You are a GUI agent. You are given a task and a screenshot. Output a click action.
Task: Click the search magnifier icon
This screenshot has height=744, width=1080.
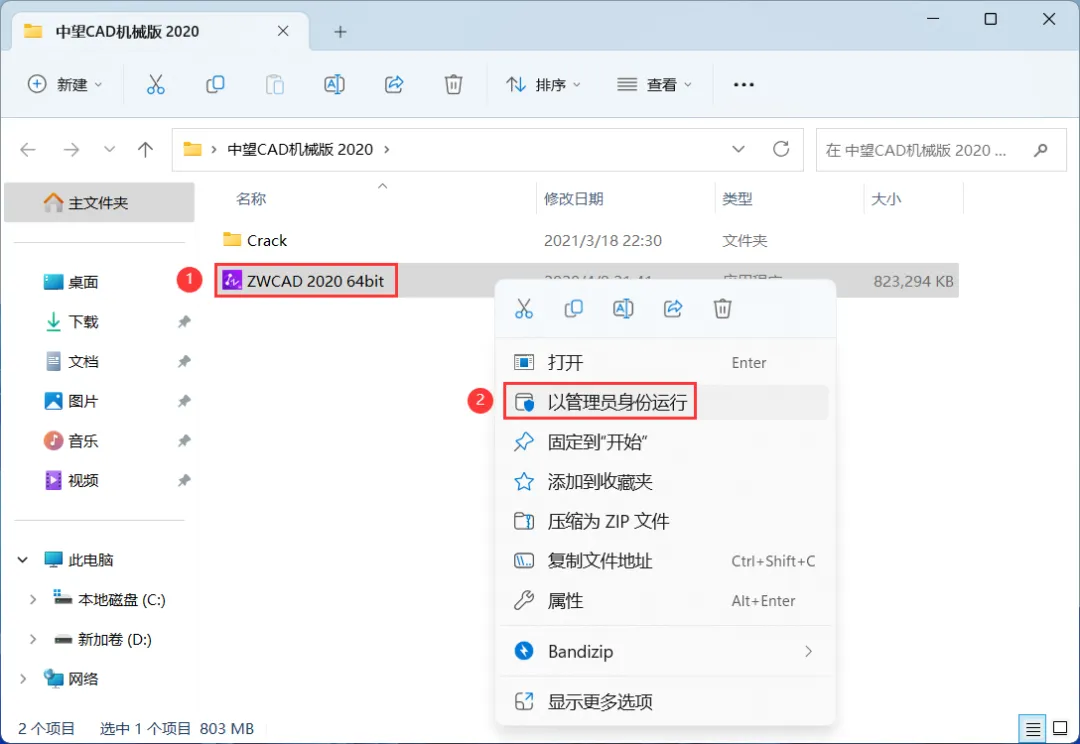[1041, 149]
